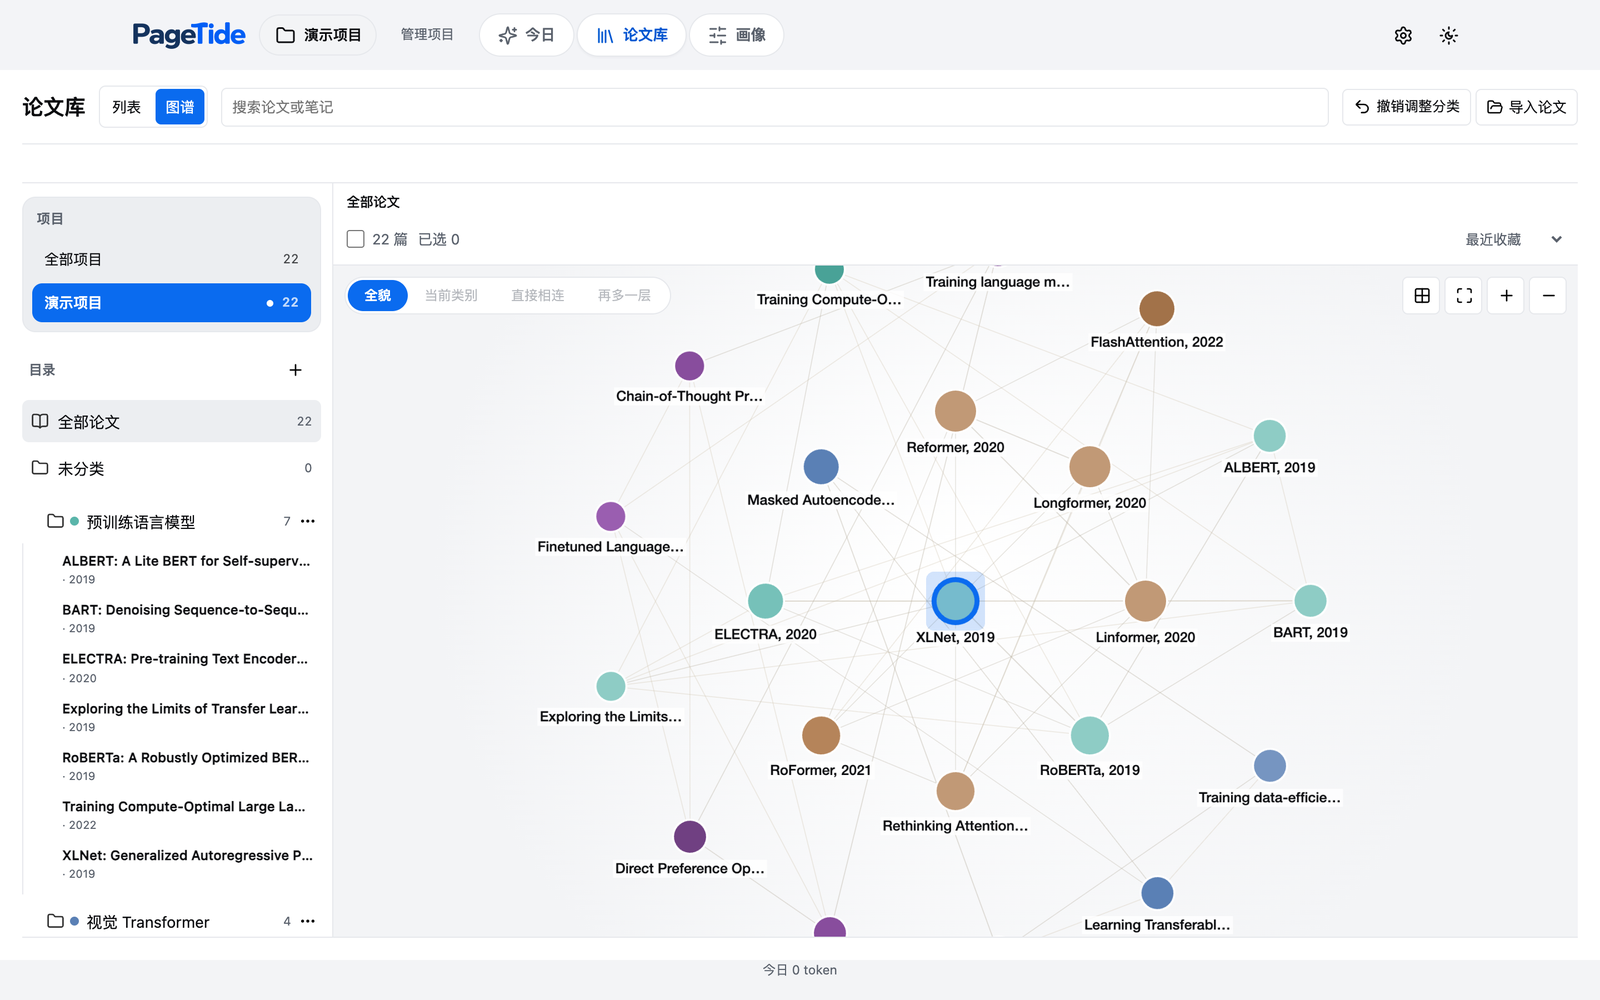Open the 最近收藏 sort dropdown
This screenshot has width=1600, height=1000.
(1513, 240)
